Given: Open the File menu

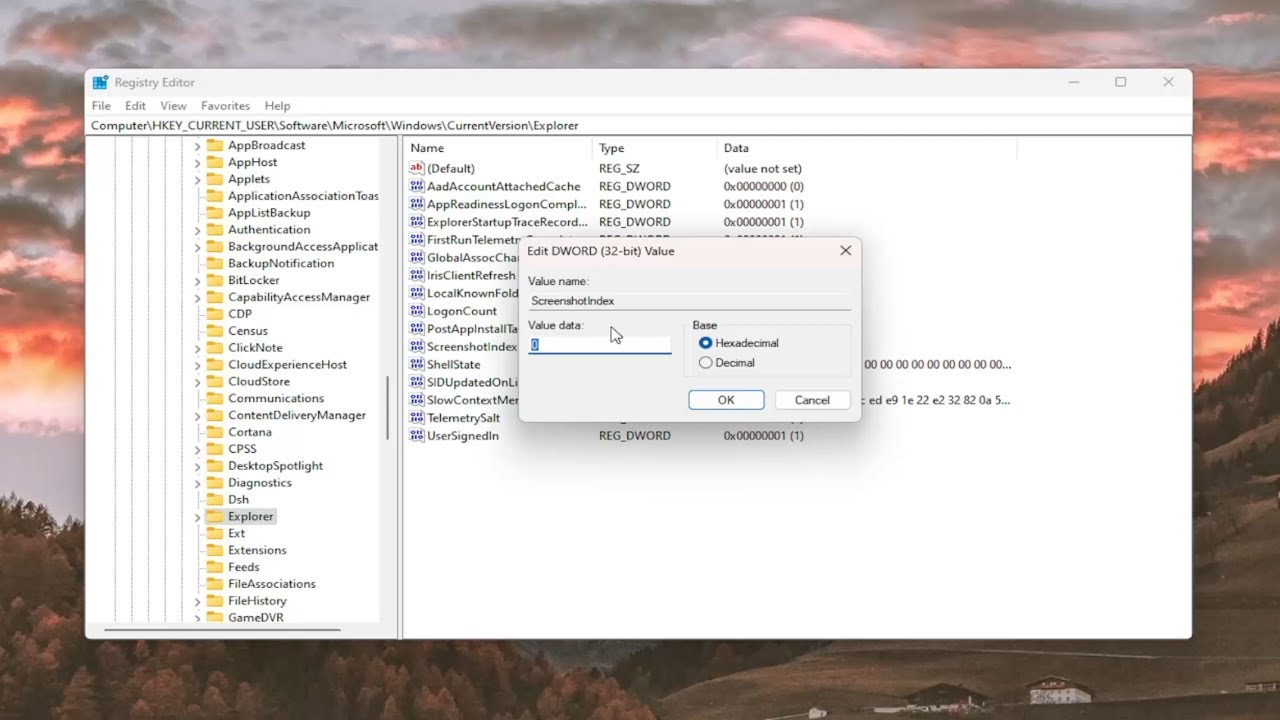Looking at the screenshot, I should click(101, 106).
